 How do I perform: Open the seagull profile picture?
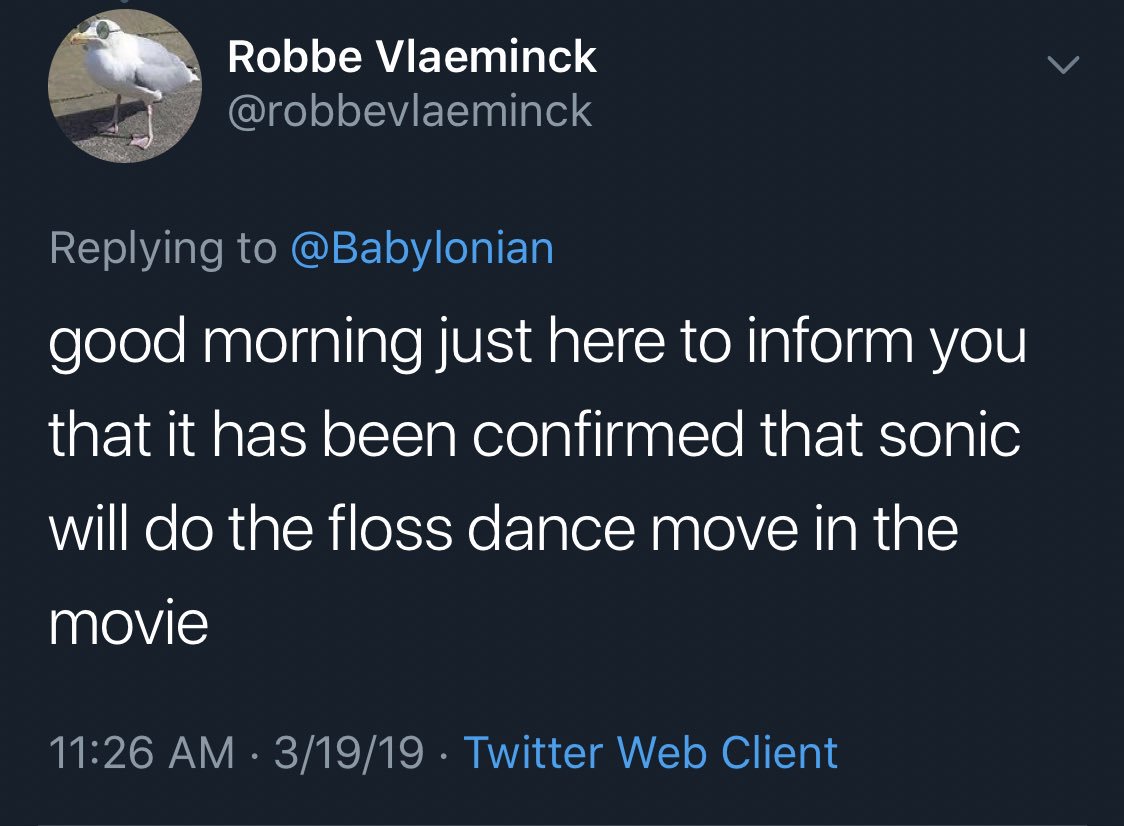pyautogui.click(x=125, y=87)
